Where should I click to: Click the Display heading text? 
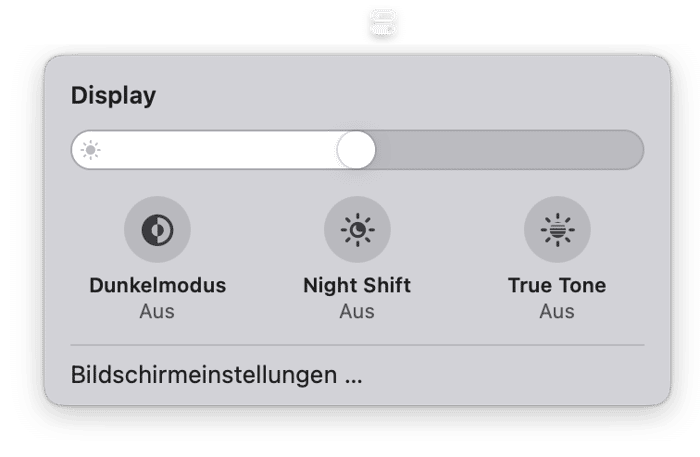(x=113, y=96)
